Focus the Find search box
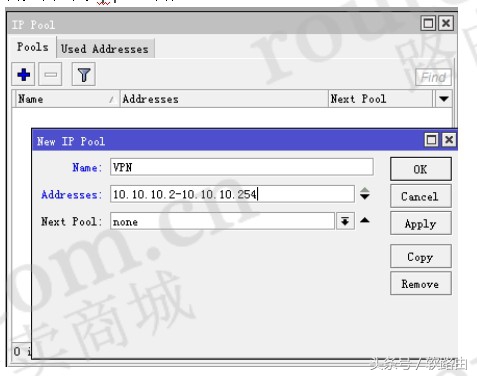 433,77
